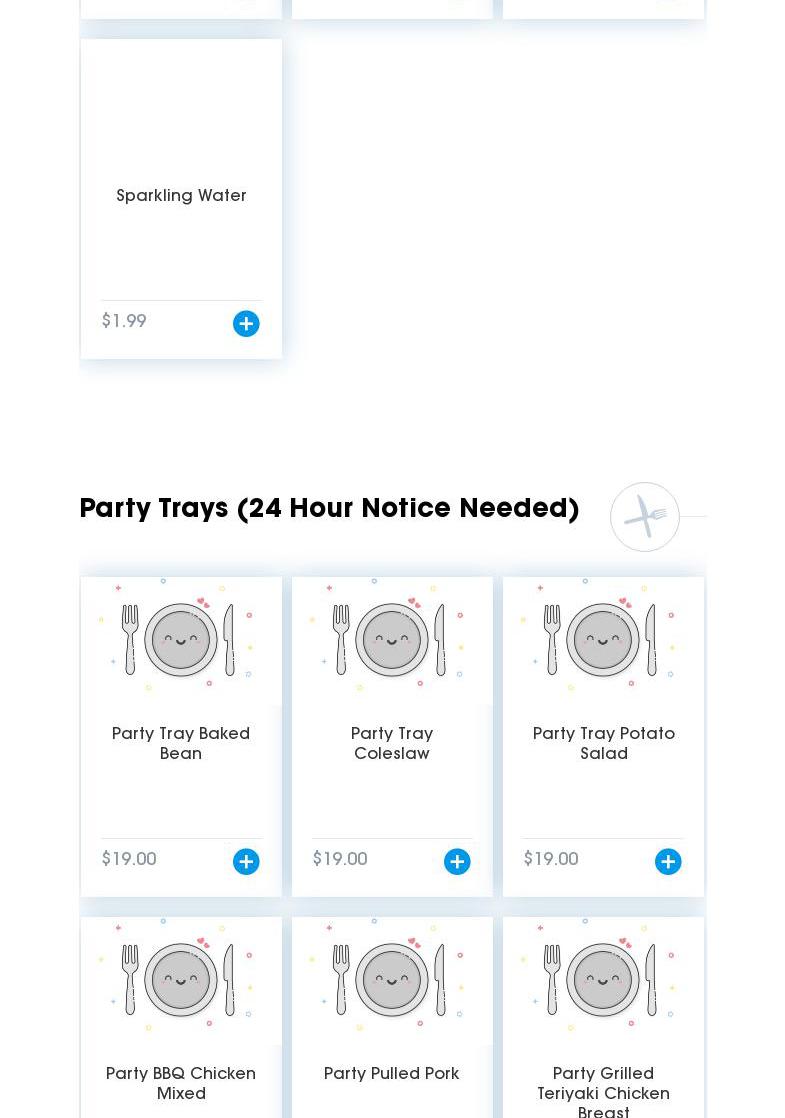Open the Party Tray Baked Bean title
Image resolution: width=785 pixels, height=1118 pixels.
pyautogui.click(x=181, y=744)
